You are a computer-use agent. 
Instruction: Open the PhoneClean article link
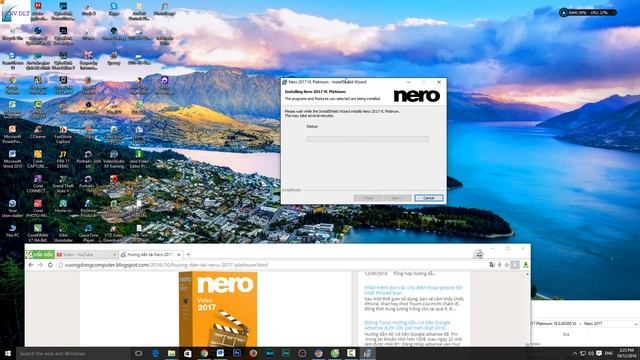click(413, 290)
